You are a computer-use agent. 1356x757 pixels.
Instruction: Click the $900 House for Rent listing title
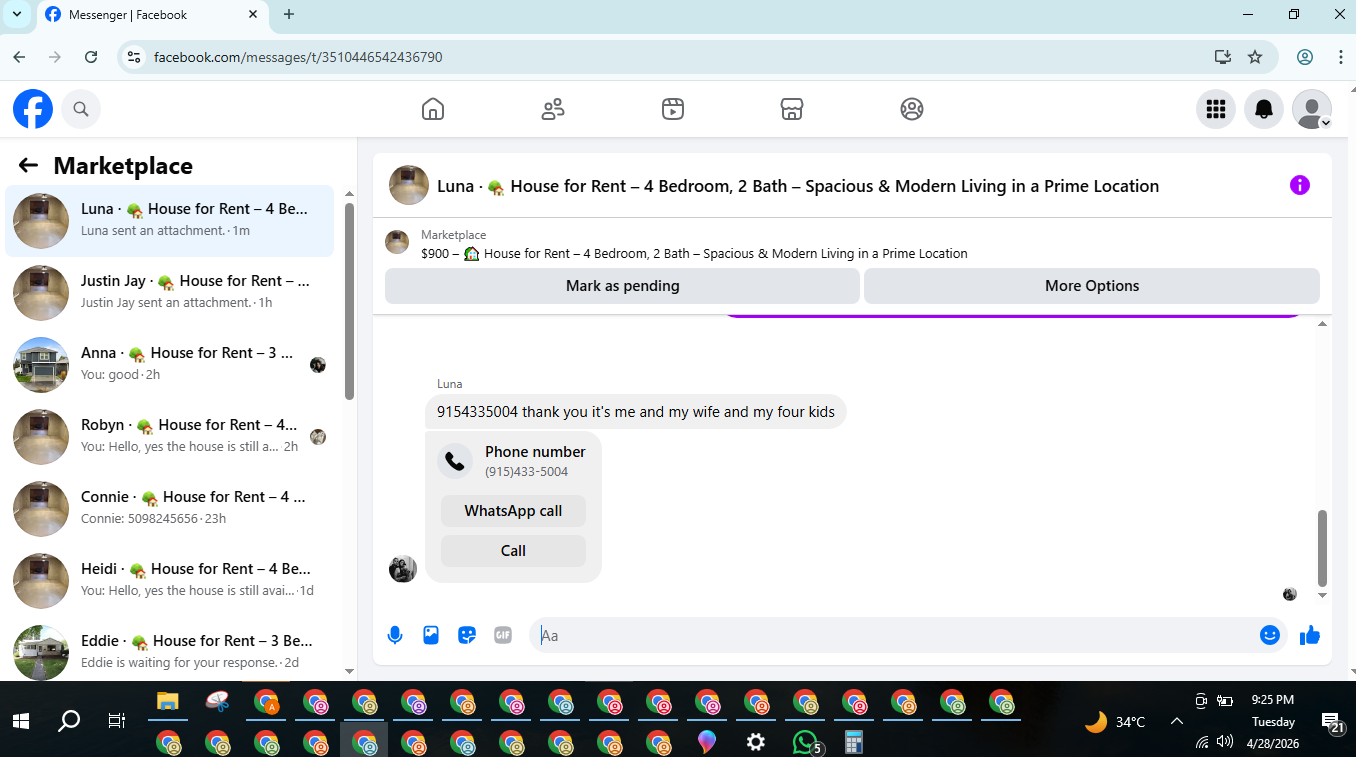point(694,254)
